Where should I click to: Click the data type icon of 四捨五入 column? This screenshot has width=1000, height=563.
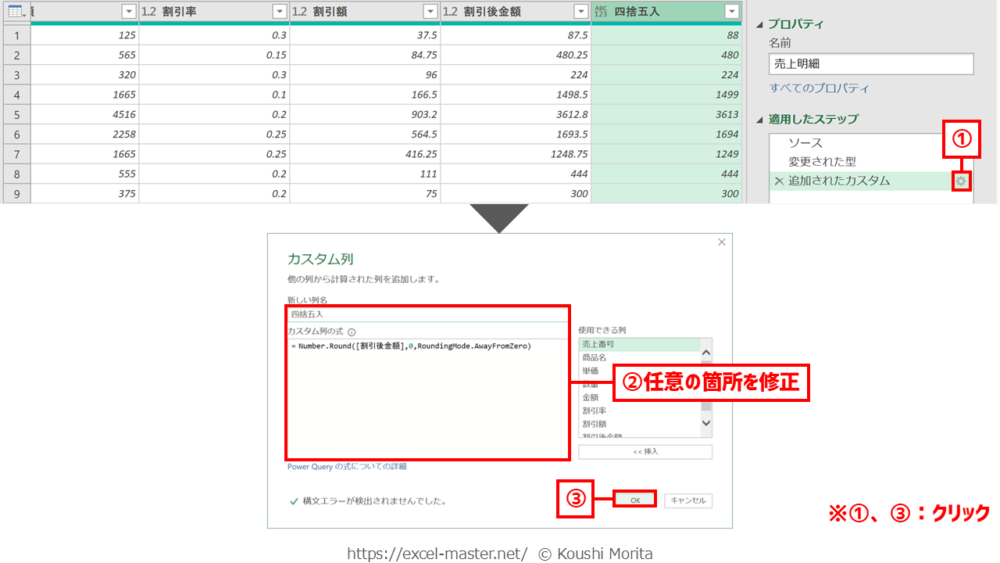click(601, 11)
